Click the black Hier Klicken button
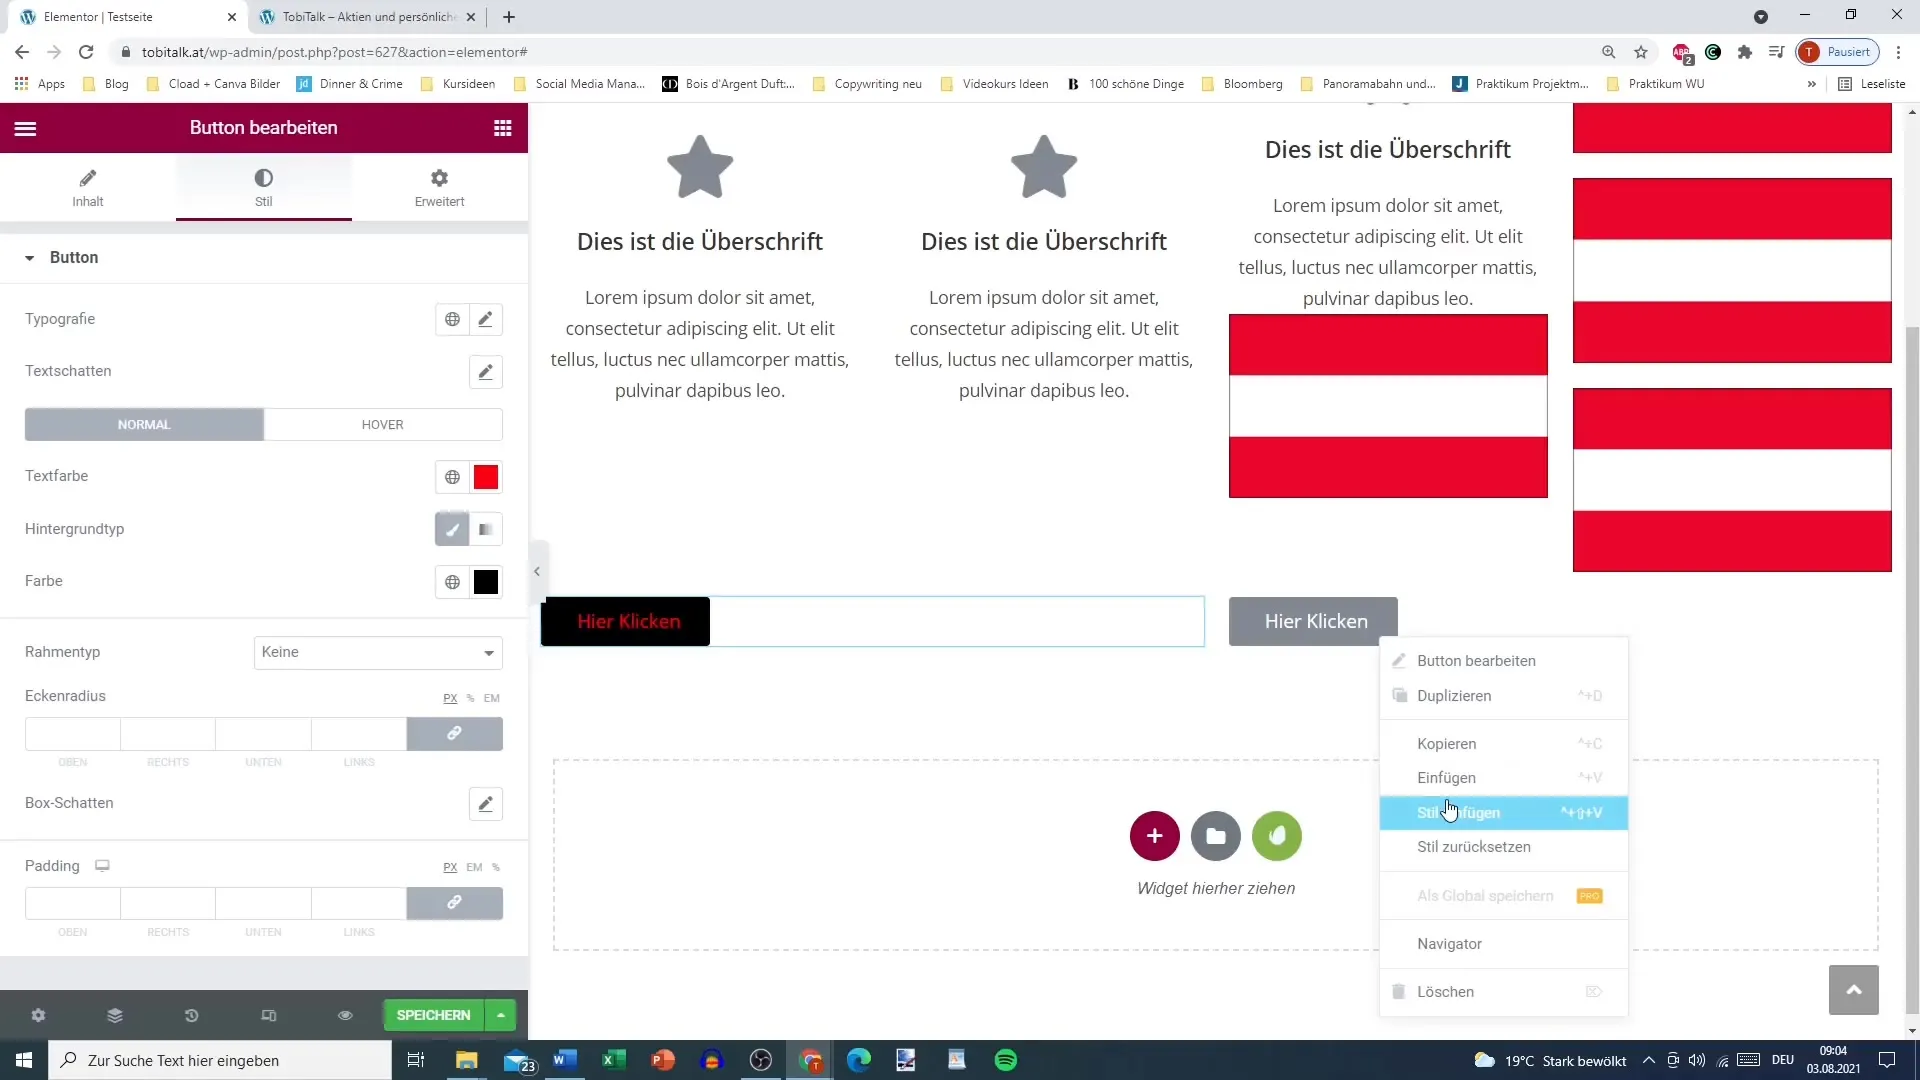 click(626, 622)
